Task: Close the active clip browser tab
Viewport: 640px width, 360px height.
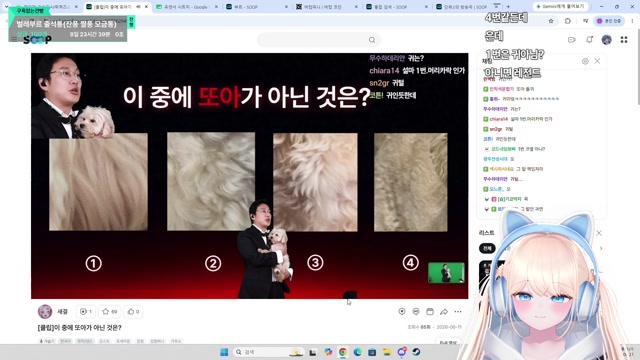Action: click(147, 7)
